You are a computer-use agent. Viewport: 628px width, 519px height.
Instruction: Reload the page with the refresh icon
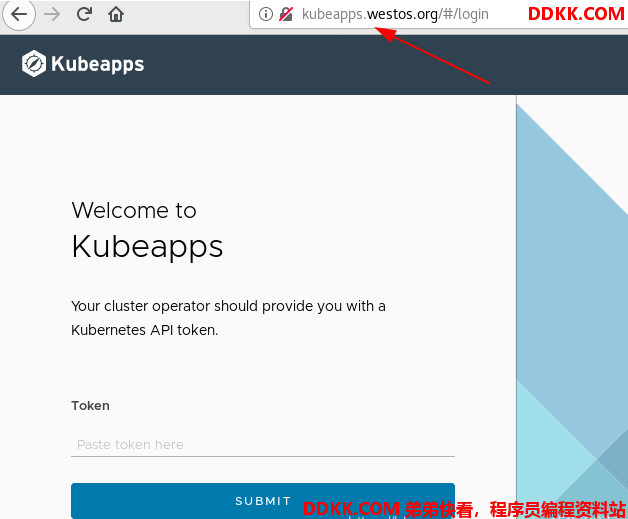84,14
